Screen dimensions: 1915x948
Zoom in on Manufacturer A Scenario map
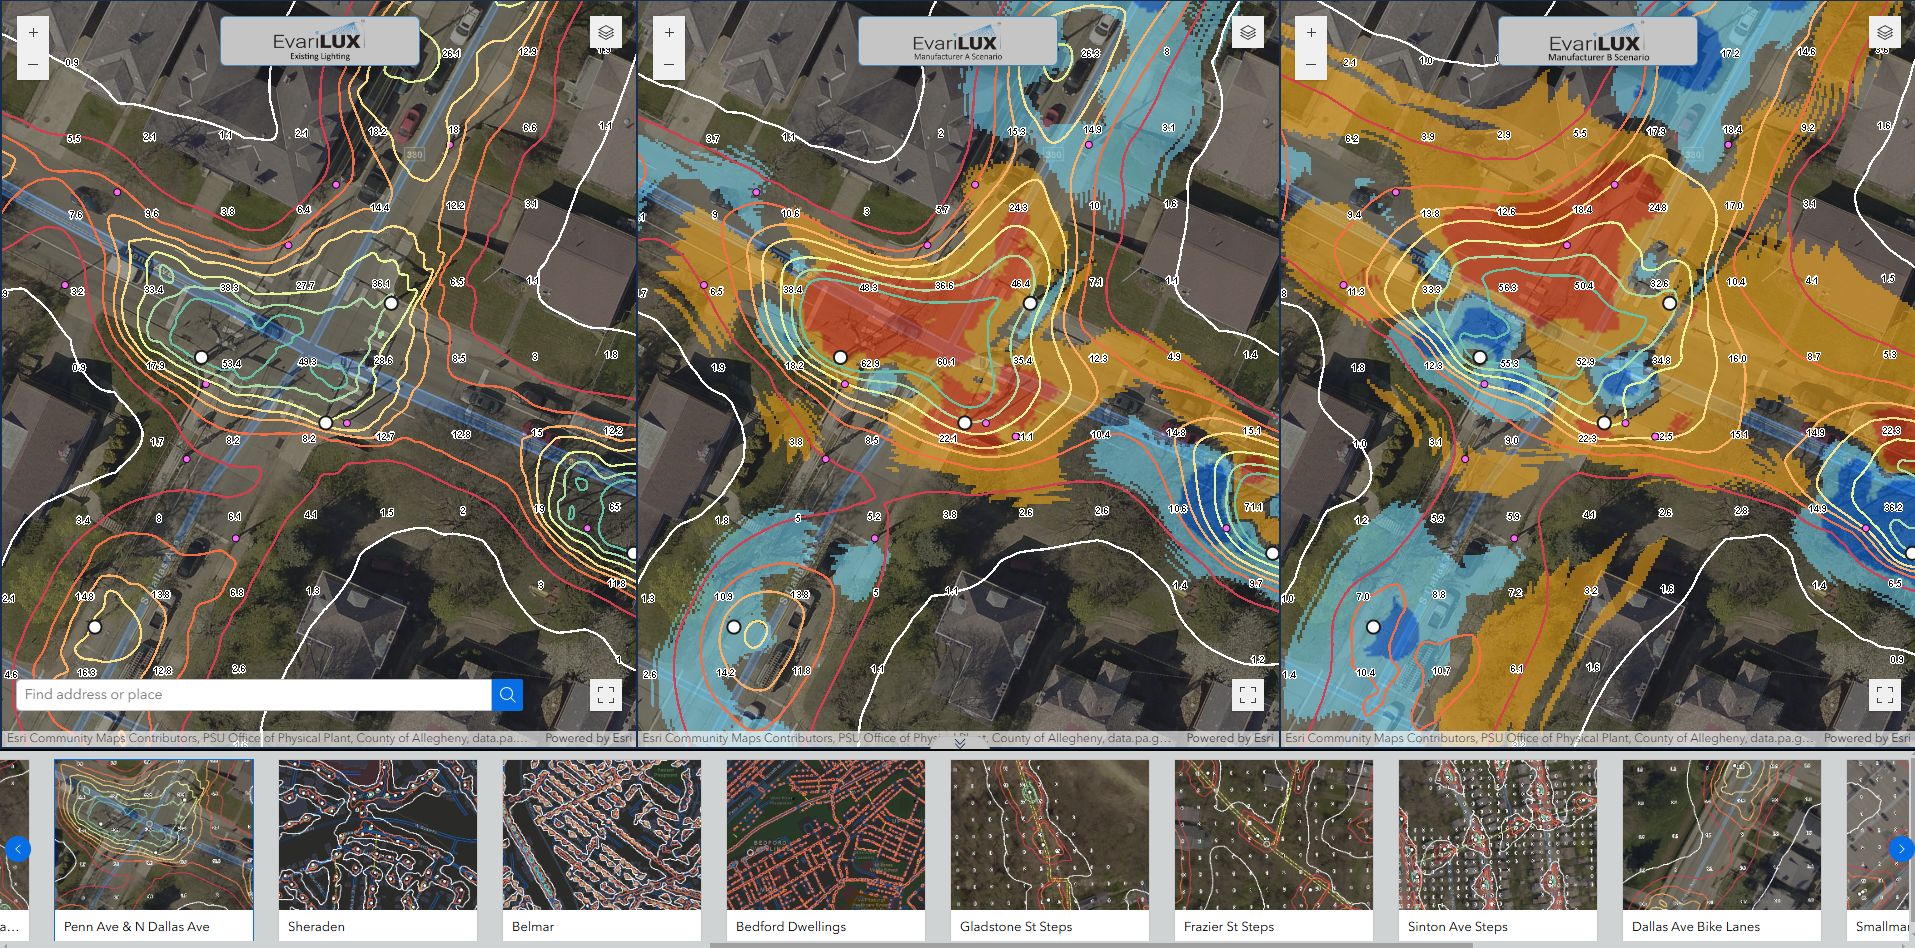coord(669,33)
